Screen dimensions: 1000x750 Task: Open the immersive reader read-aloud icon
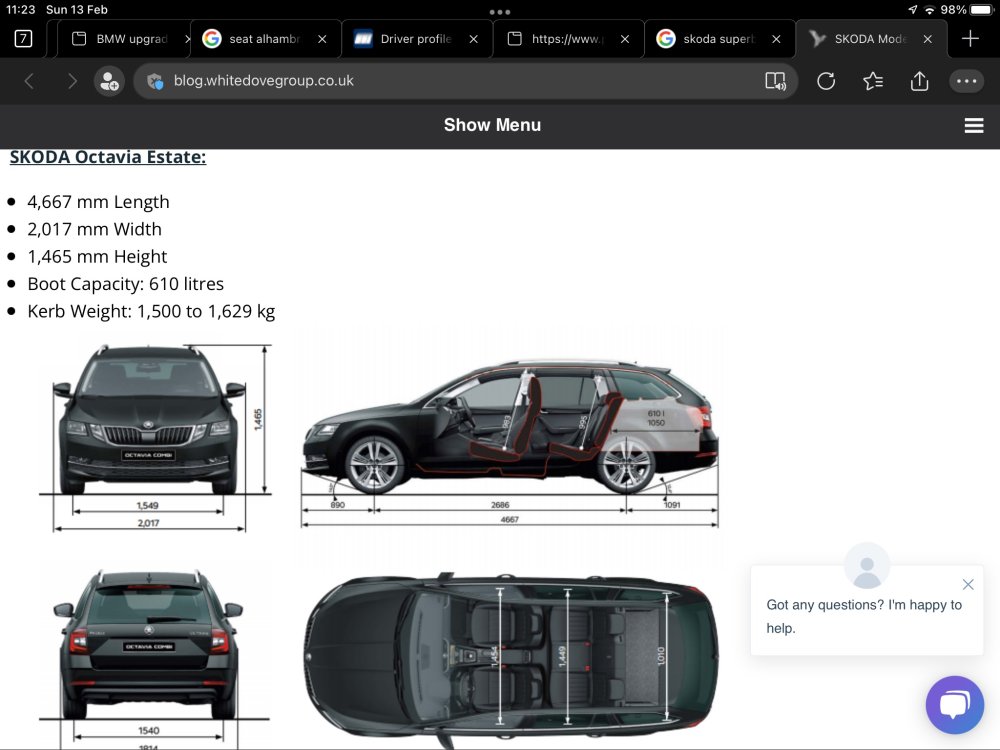pos(776,81)
